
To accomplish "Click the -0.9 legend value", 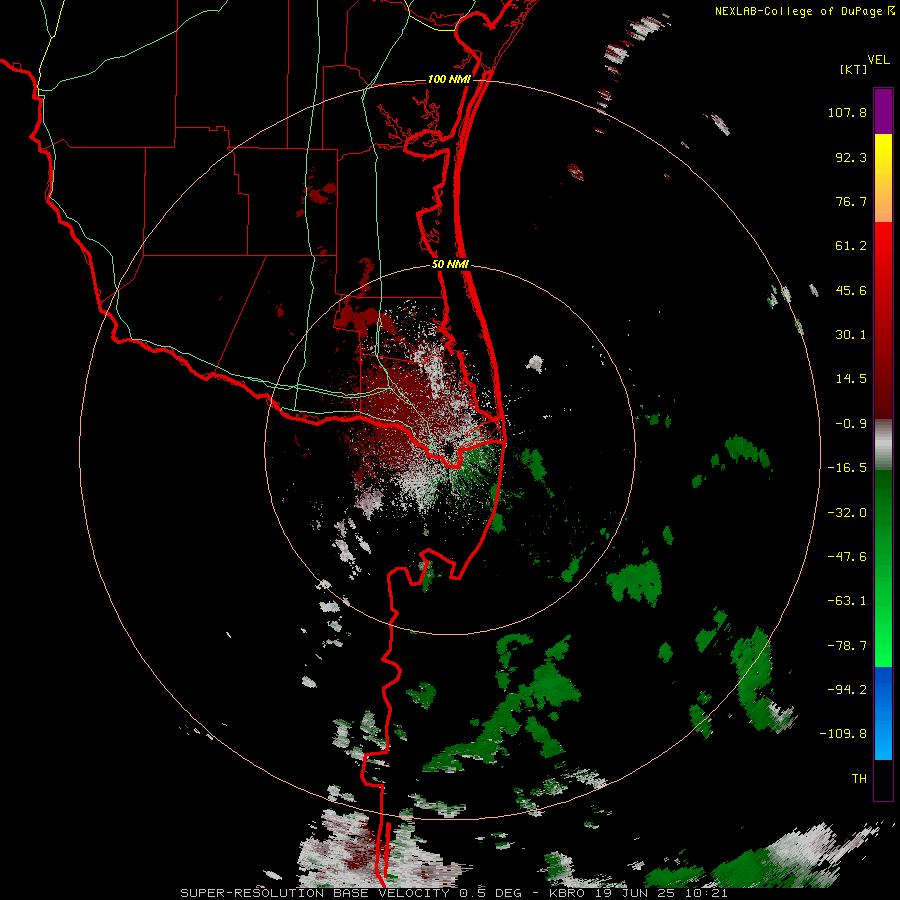I will 851,424.
